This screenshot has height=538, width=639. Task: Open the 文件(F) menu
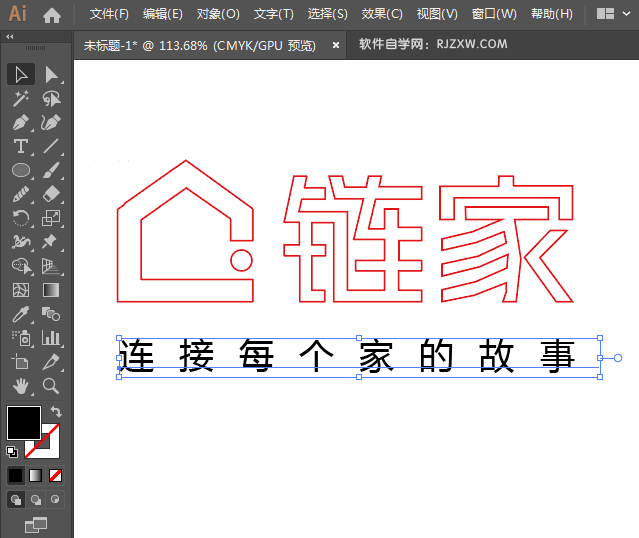(109, 14)
